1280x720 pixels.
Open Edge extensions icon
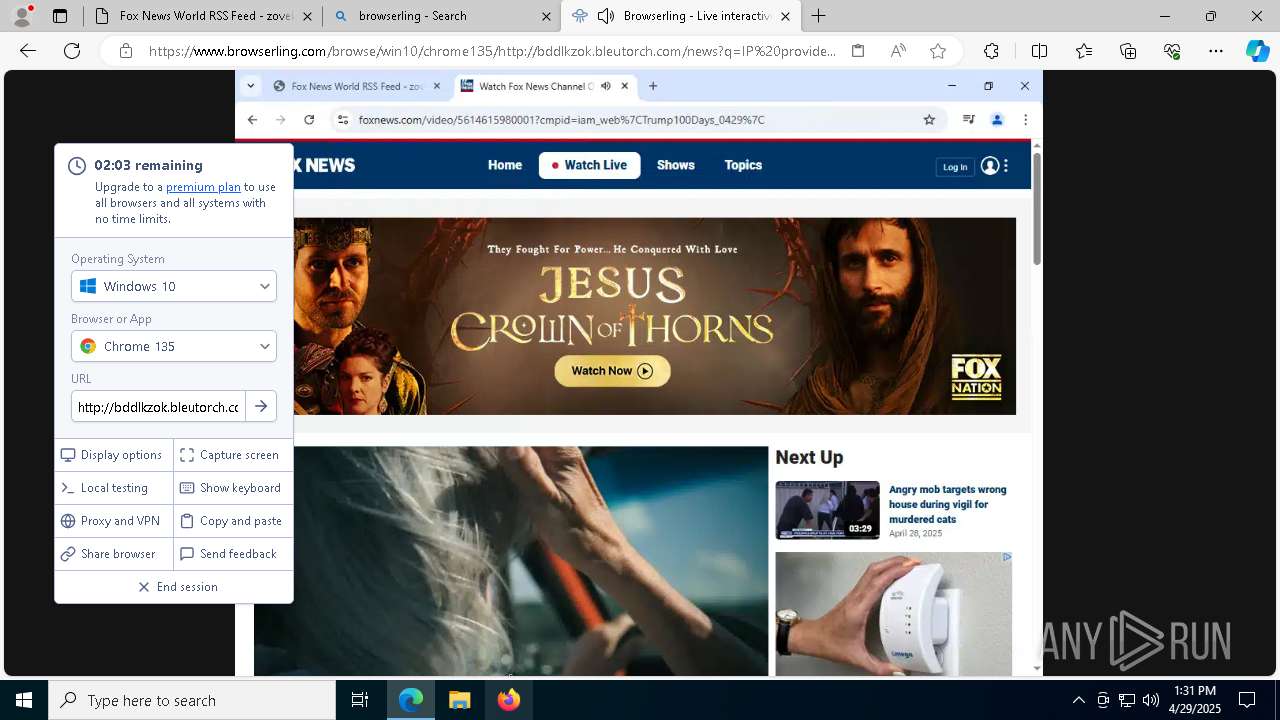tap(991, 51)
